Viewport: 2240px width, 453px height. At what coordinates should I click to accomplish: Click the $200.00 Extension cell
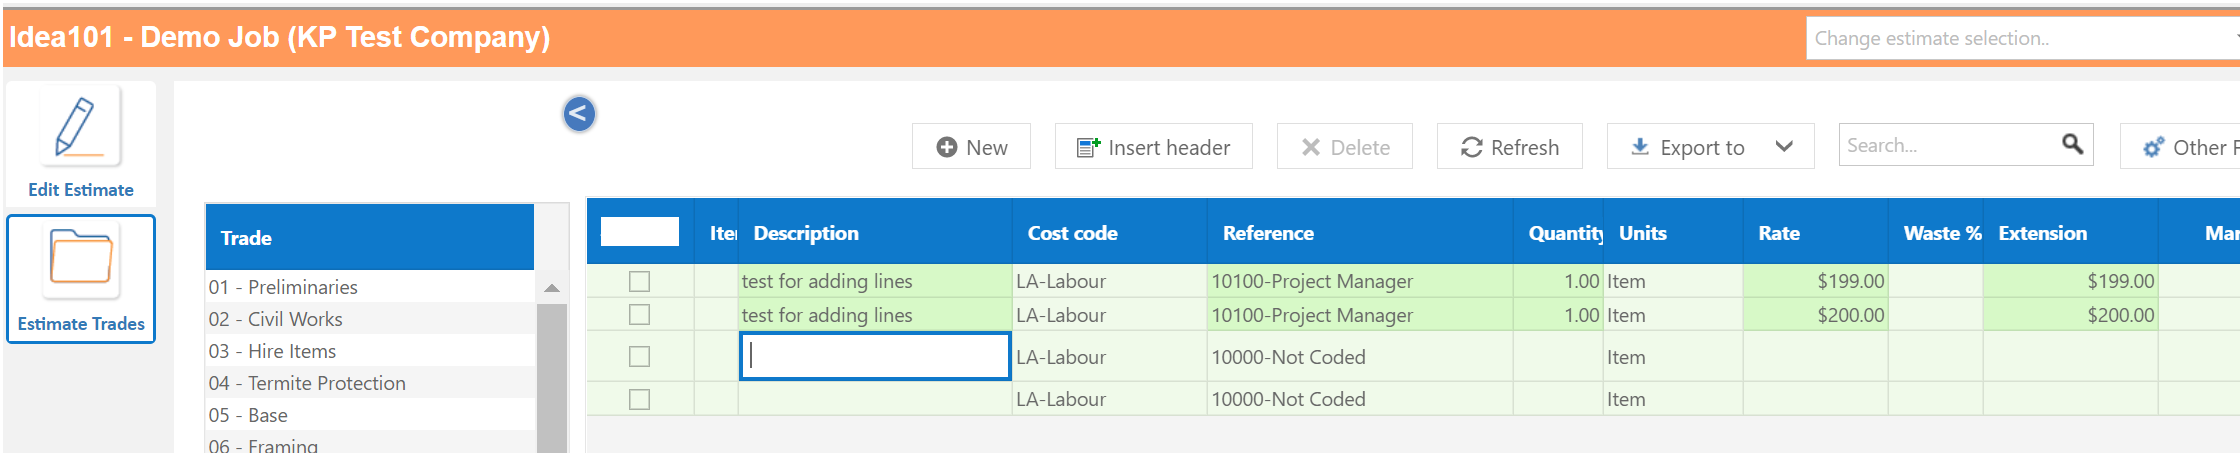click(2070, 315)
